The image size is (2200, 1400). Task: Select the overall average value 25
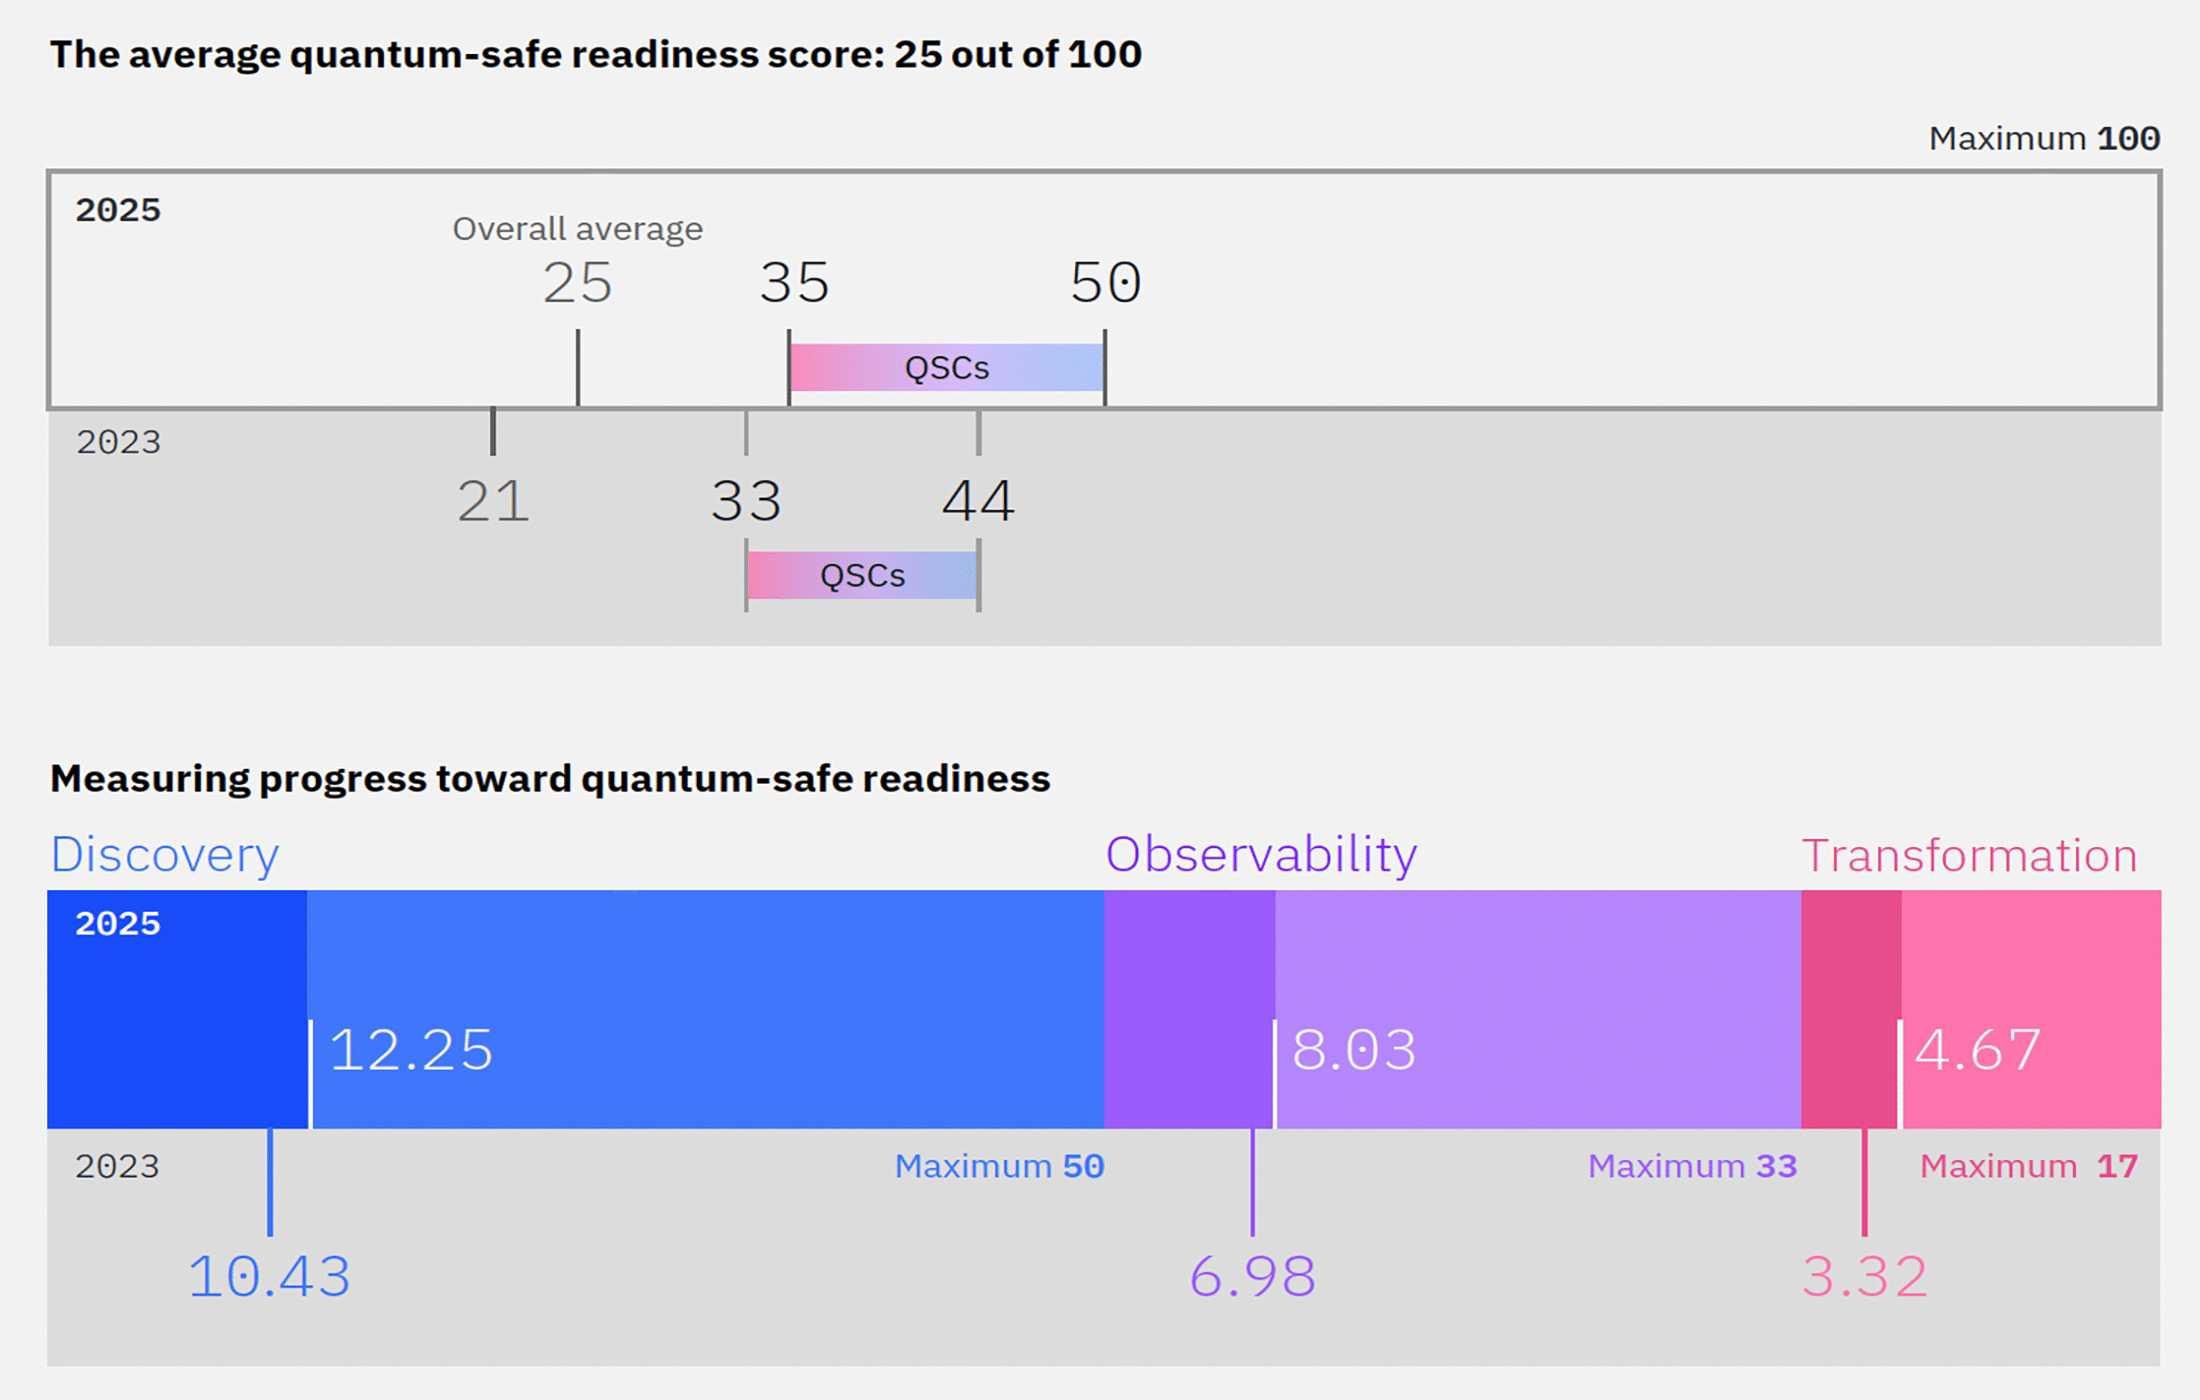[x=578, y=283]
